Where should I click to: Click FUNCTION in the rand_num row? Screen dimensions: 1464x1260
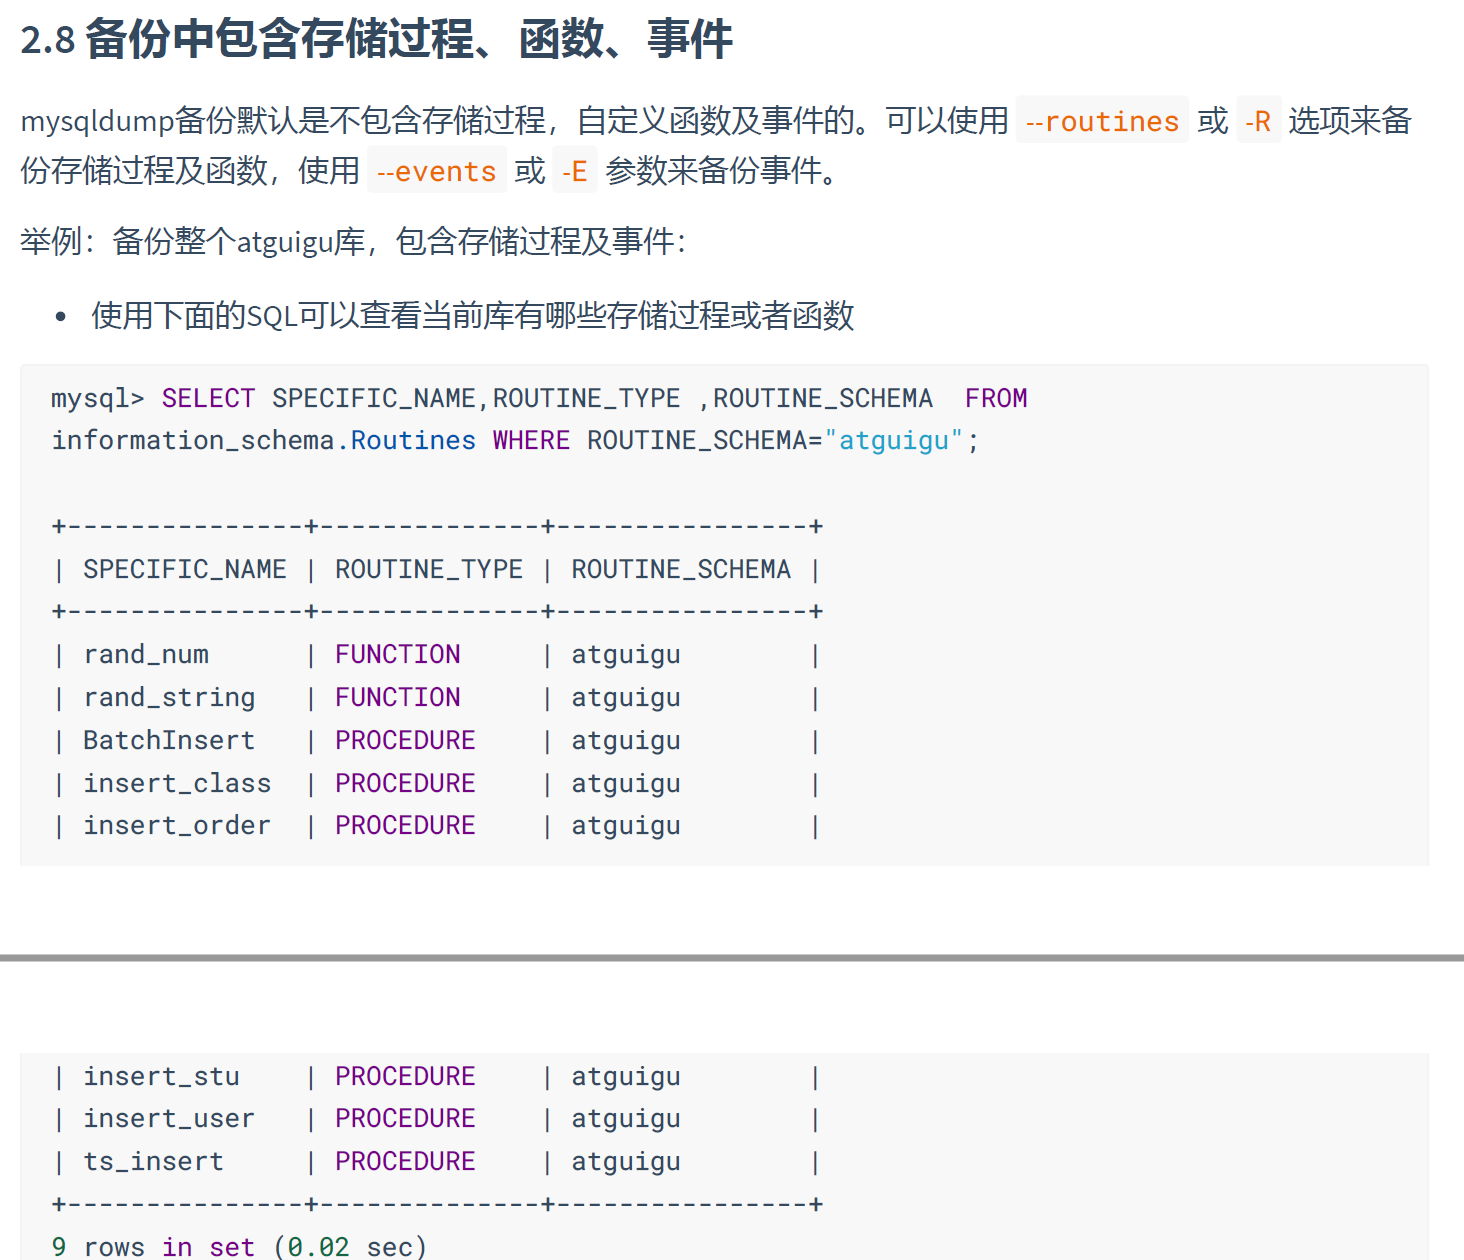(x=397, y=655)
